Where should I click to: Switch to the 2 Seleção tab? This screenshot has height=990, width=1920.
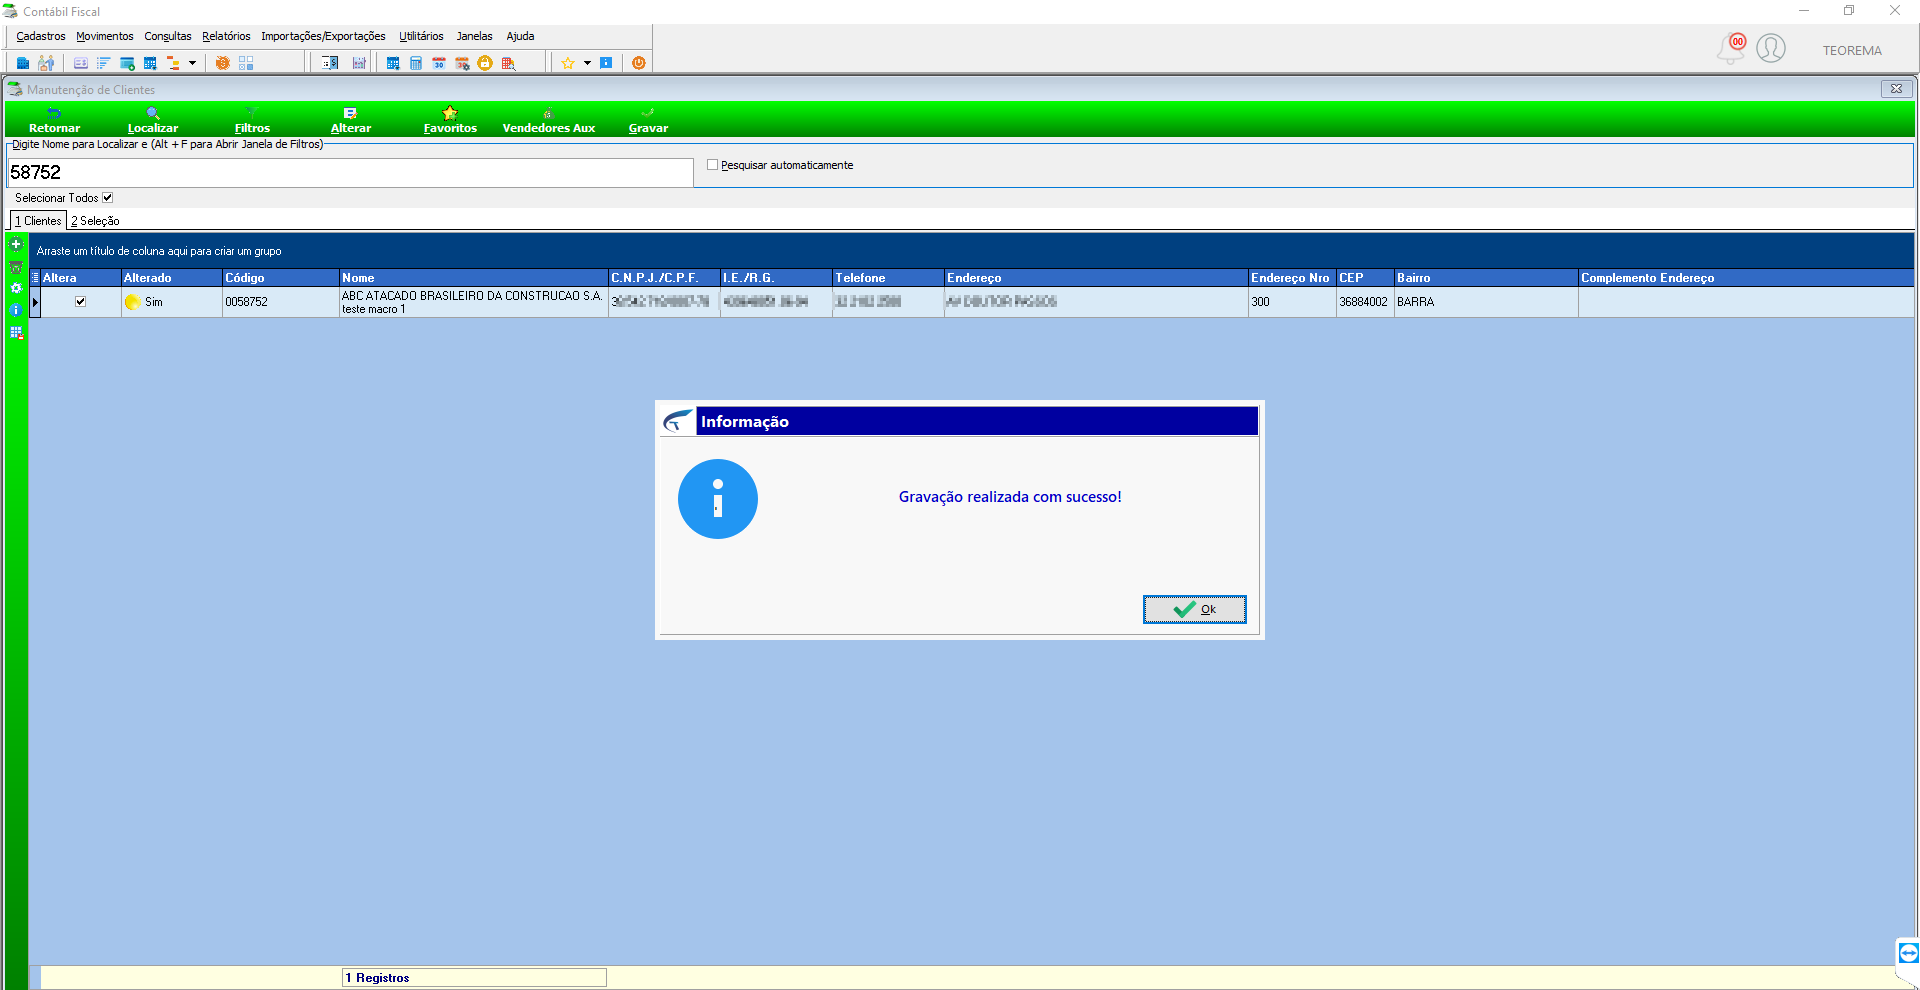95,221
